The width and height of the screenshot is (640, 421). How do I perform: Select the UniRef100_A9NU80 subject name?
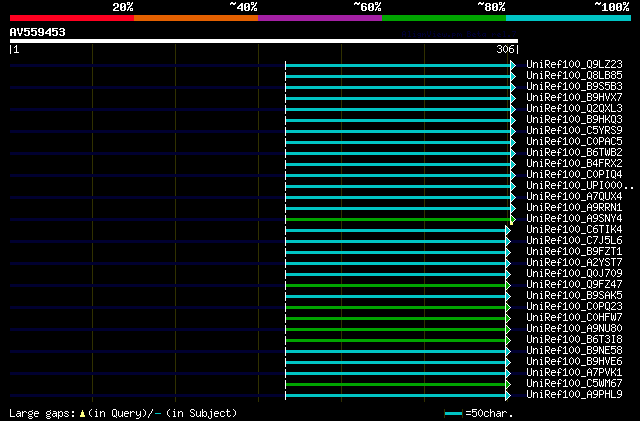tap(574, 329)
